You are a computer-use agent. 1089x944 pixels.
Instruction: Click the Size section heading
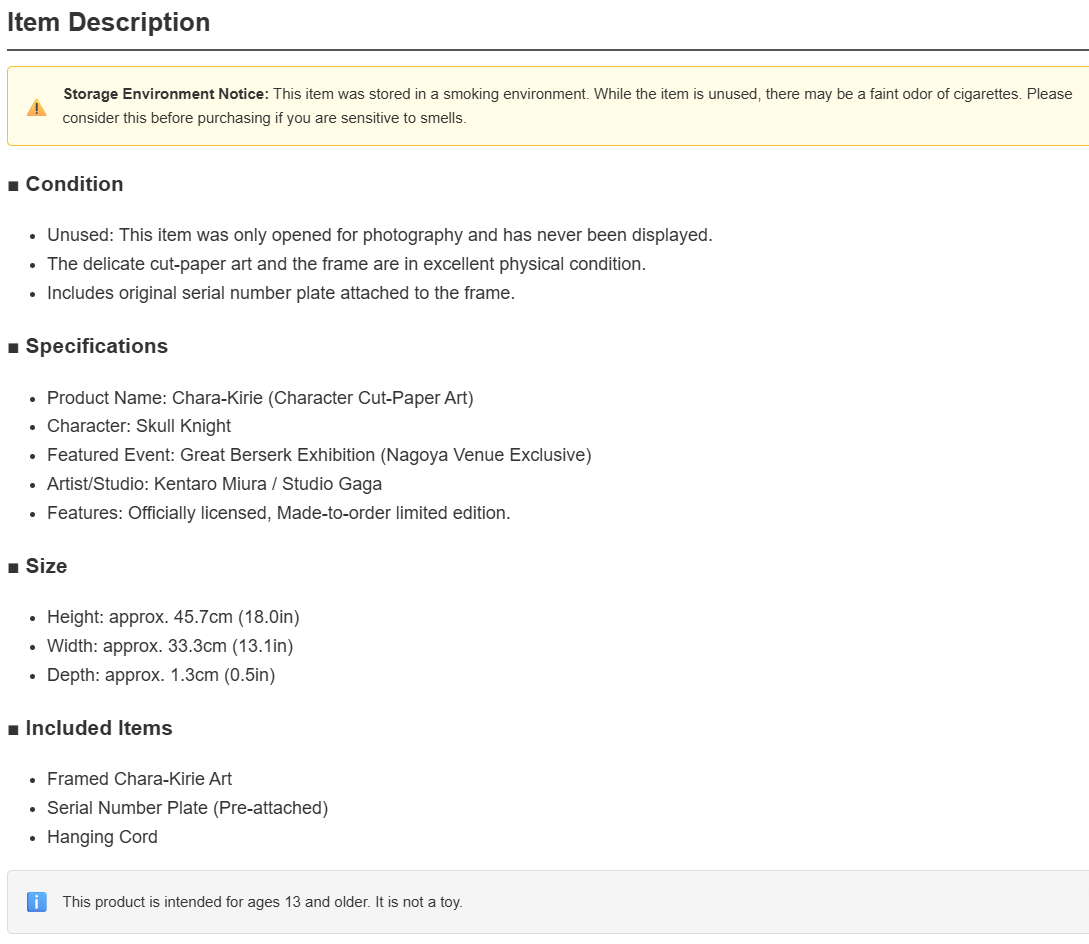pyautogui.click(x=47, y=566)
